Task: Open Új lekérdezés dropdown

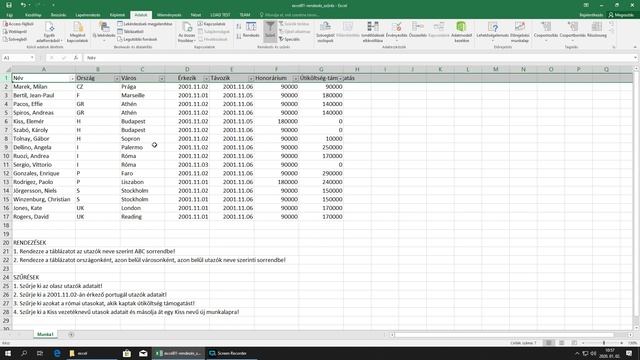Action: point(104,32)
